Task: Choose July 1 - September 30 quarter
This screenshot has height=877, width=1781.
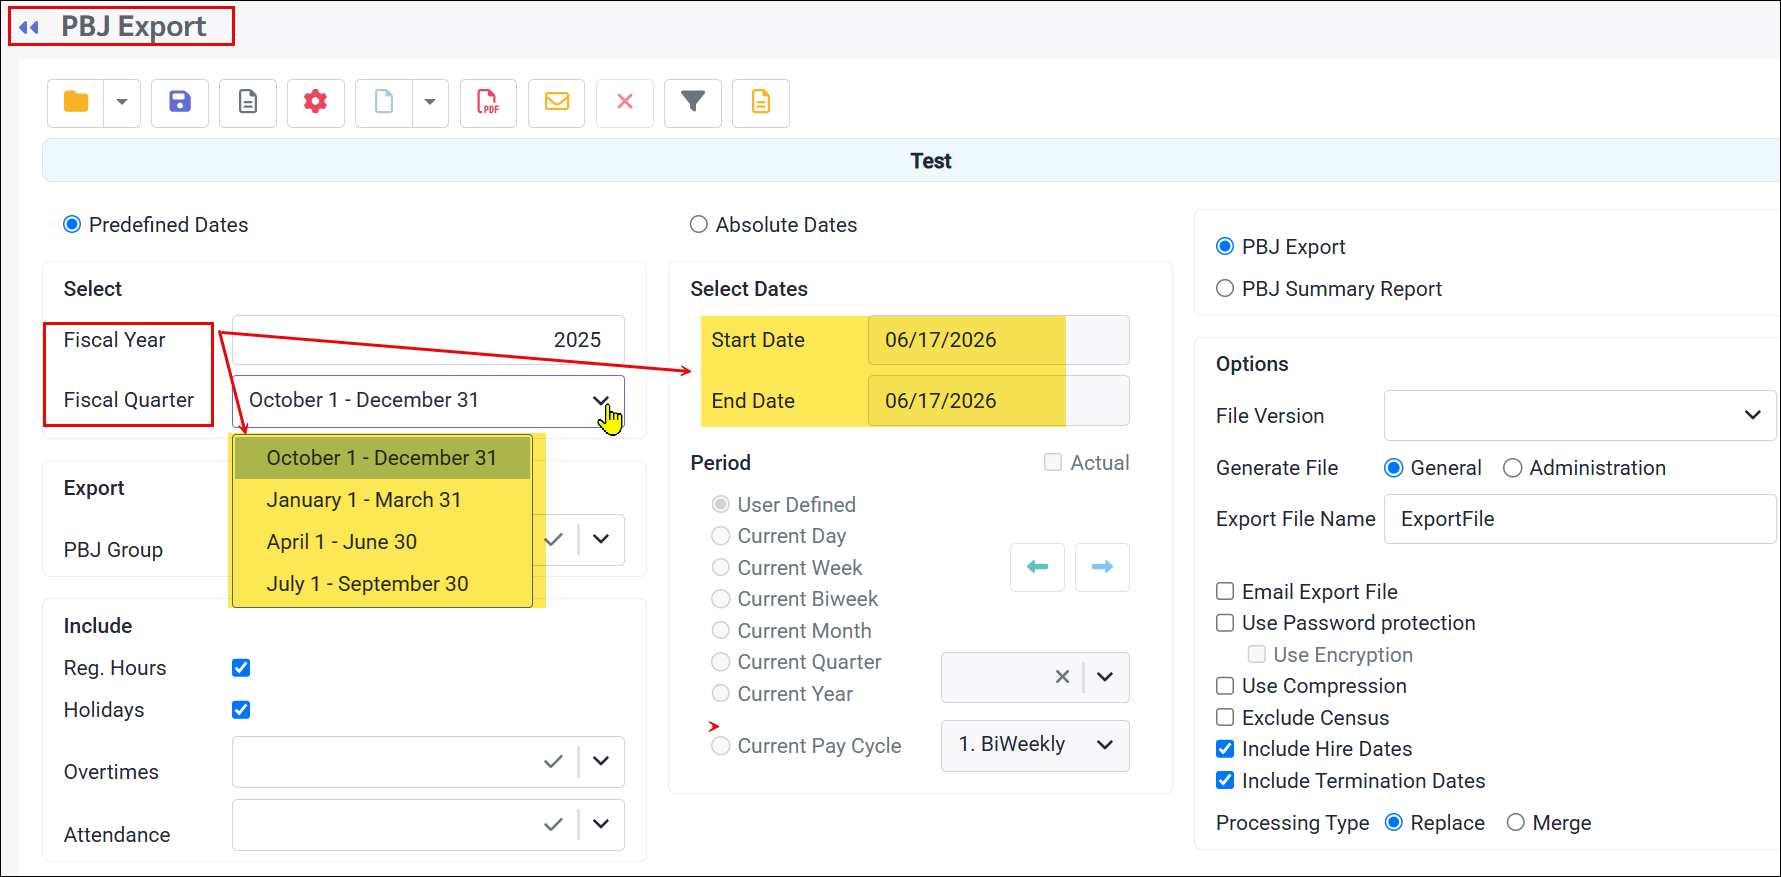Action: pyautogui.click(x=382, y=584)
